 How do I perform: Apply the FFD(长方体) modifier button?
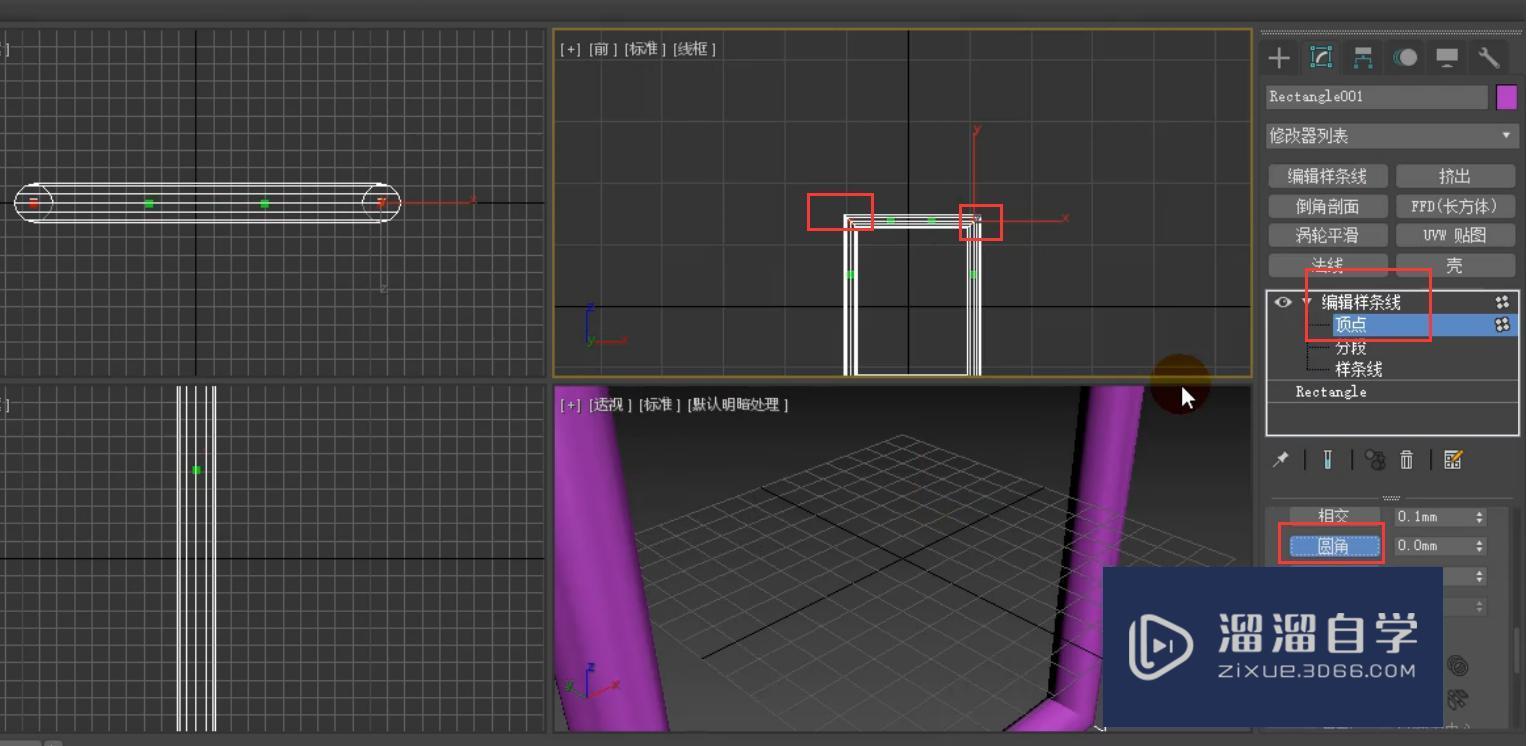tap(1454, 206)
